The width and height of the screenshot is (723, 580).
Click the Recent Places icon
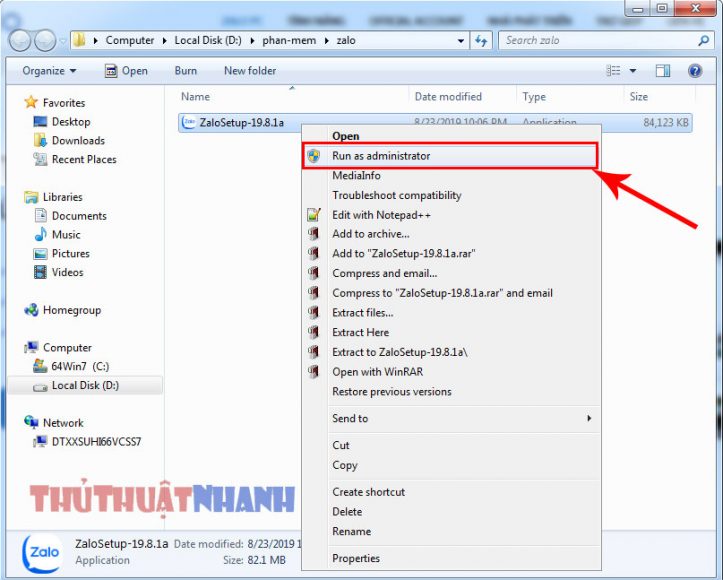(40, 159)
